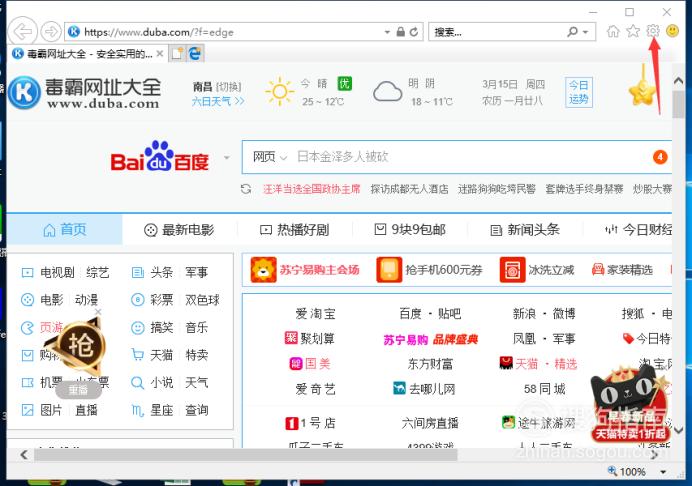Click the 今日运势 button

[579, 92]
